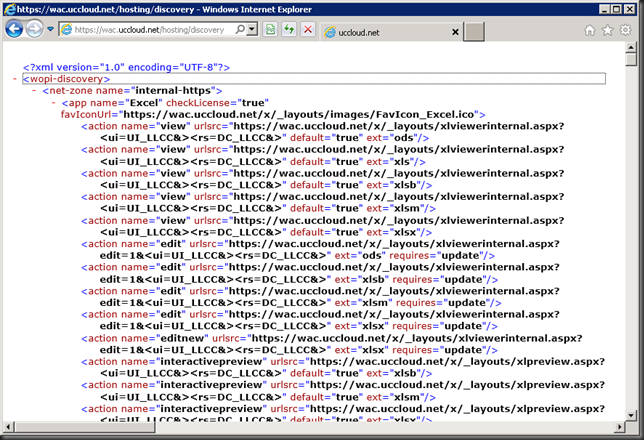Click the search magnifier in address bar
The width and height of the screenshot is (644, 440).
[x=240, y=29]
